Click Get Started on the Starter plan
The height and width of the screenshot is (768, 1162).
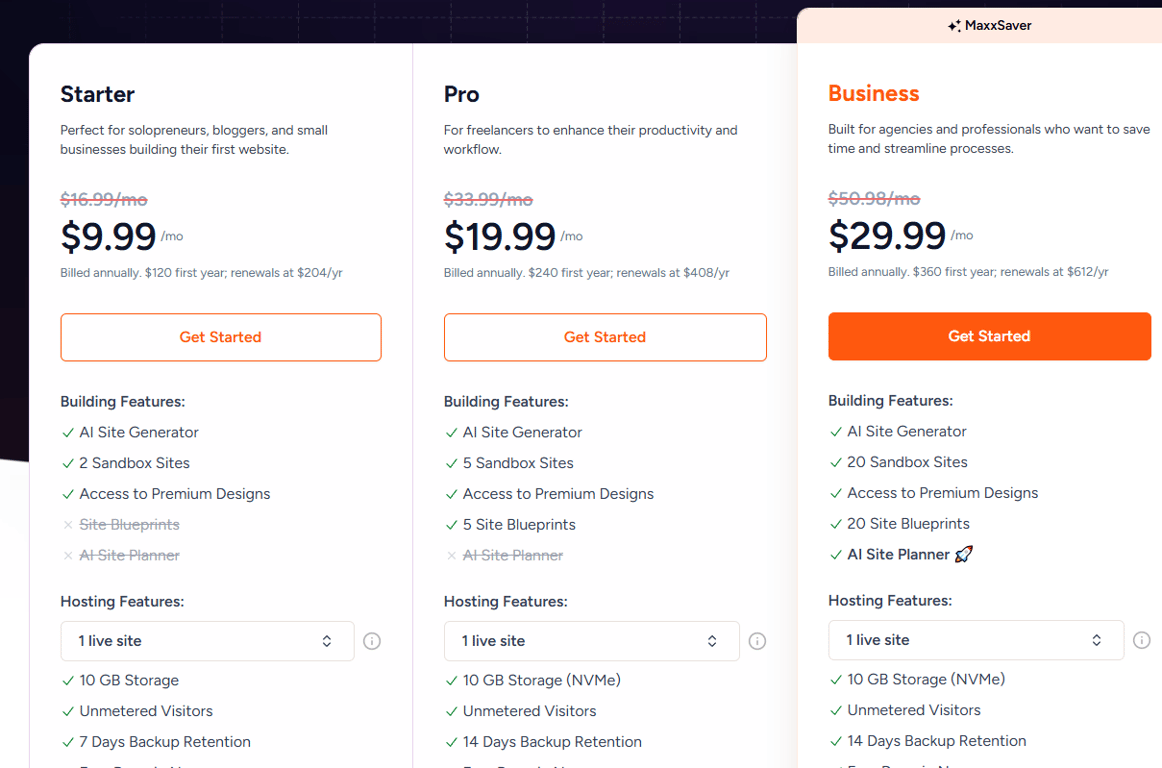click(x=221, y=337)
